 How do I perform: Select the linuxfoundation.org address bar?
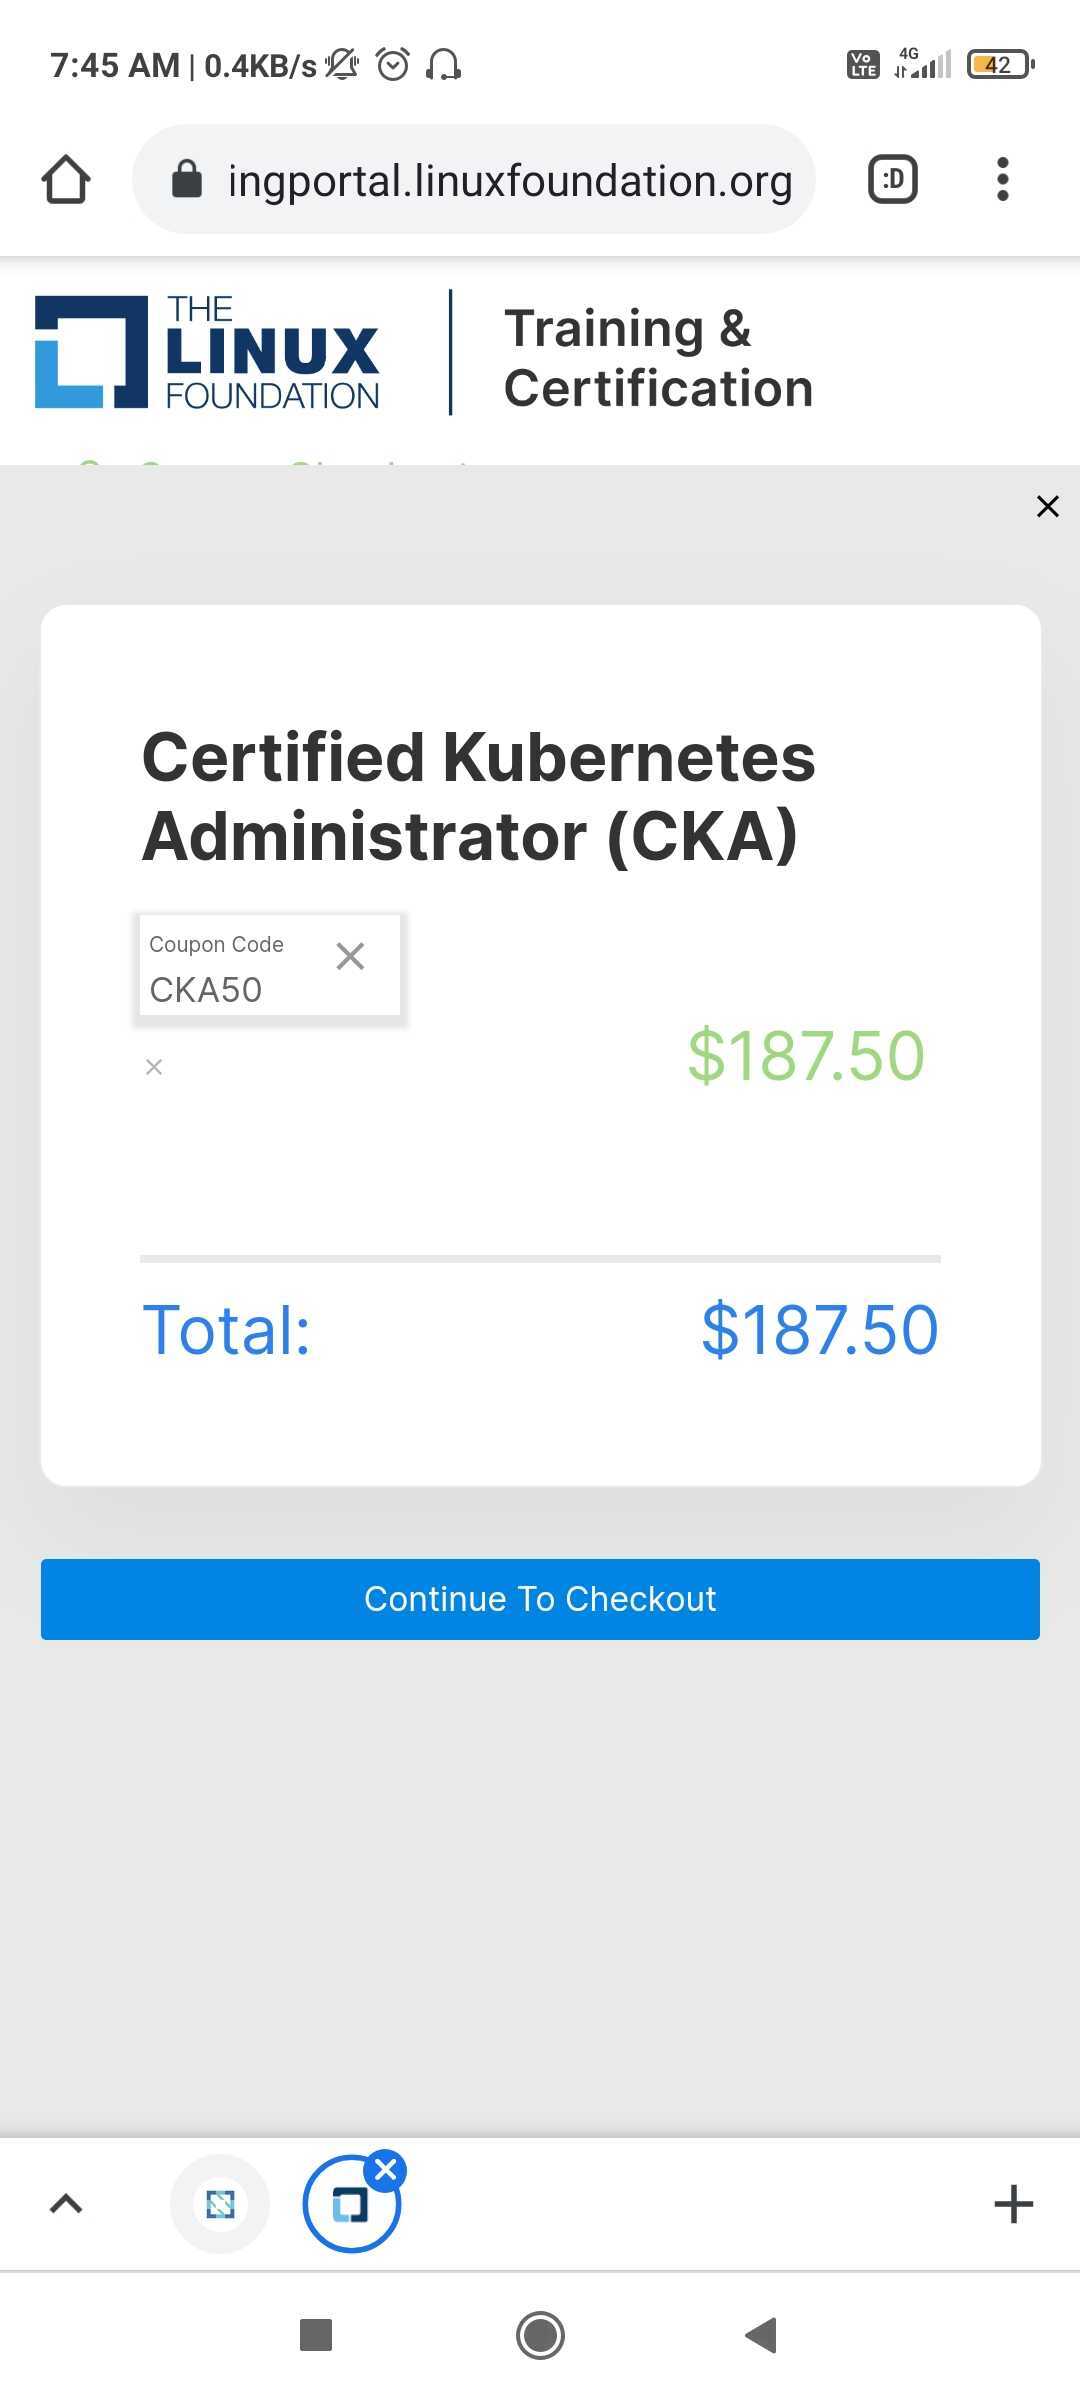(510, 181)
